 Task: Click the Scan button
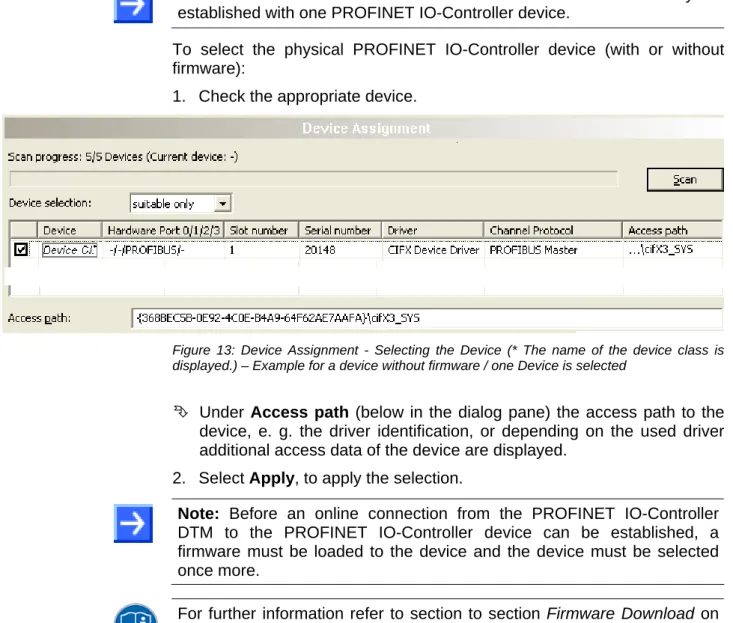pyautogui.click(x=685, y=180)
